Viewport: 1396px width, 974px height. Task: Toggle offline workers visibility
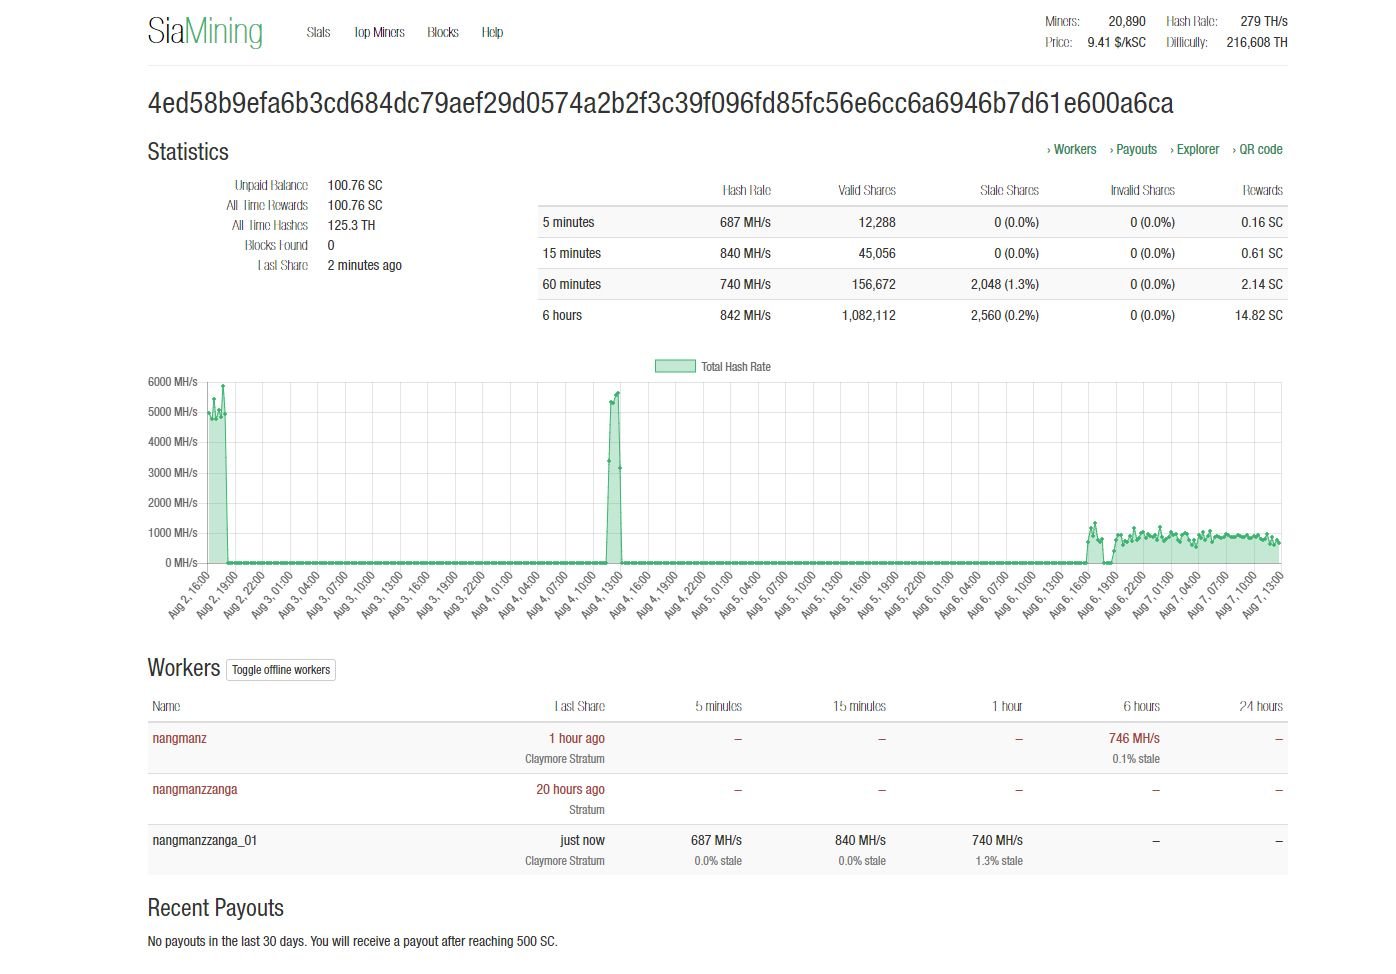pyautogui.click(x=281, y=669)
